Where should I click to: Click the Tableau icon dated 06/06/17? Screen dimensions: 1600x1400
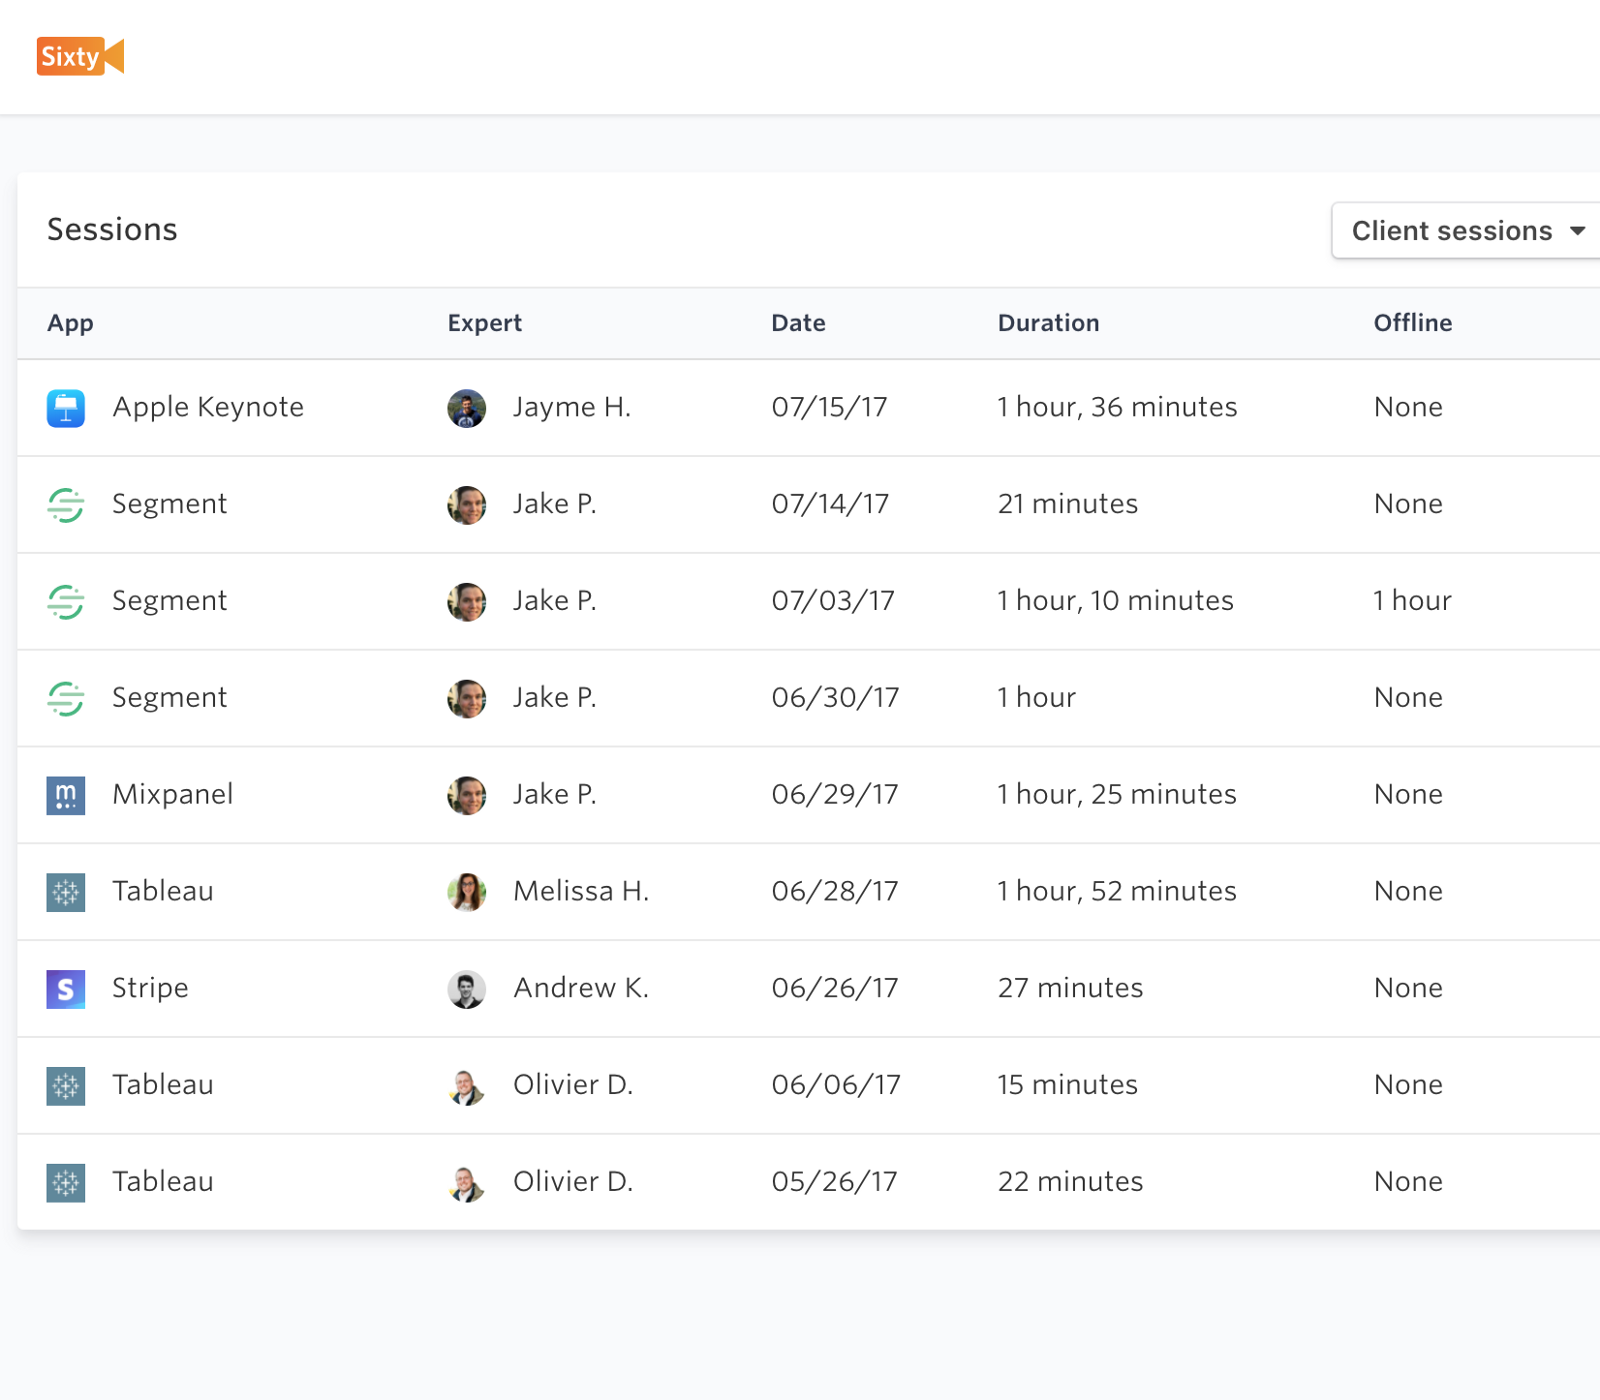click(x=66, y=1086)
